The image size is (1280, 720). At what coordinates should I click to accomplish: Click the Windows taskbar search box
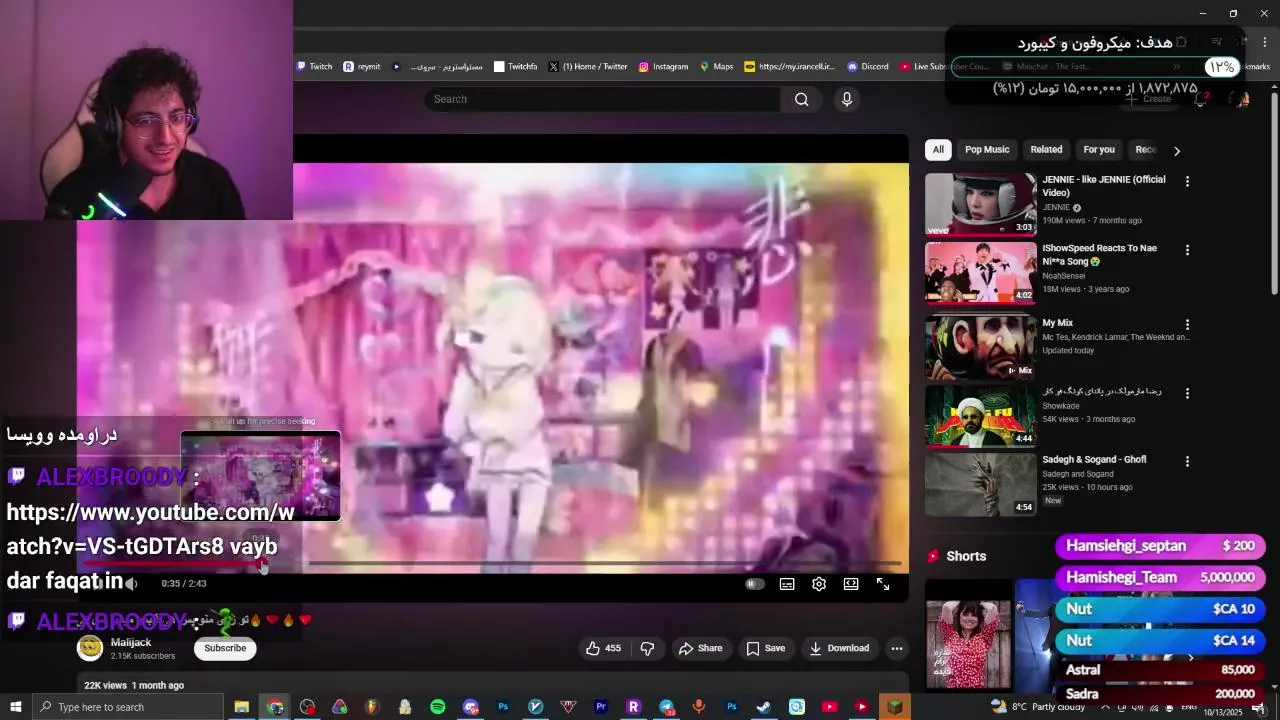coord(127,707)
